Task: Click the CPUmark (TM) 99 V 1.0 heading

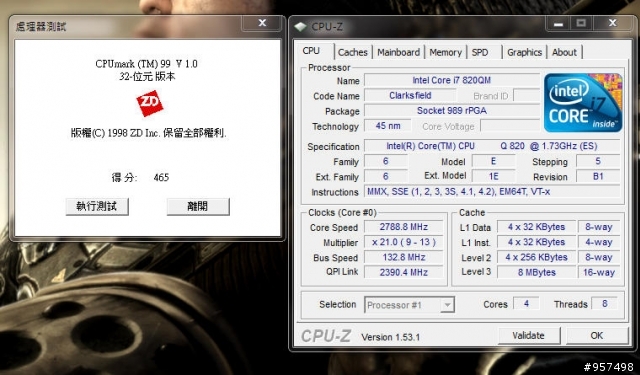Action: click(x=147, y=64)
